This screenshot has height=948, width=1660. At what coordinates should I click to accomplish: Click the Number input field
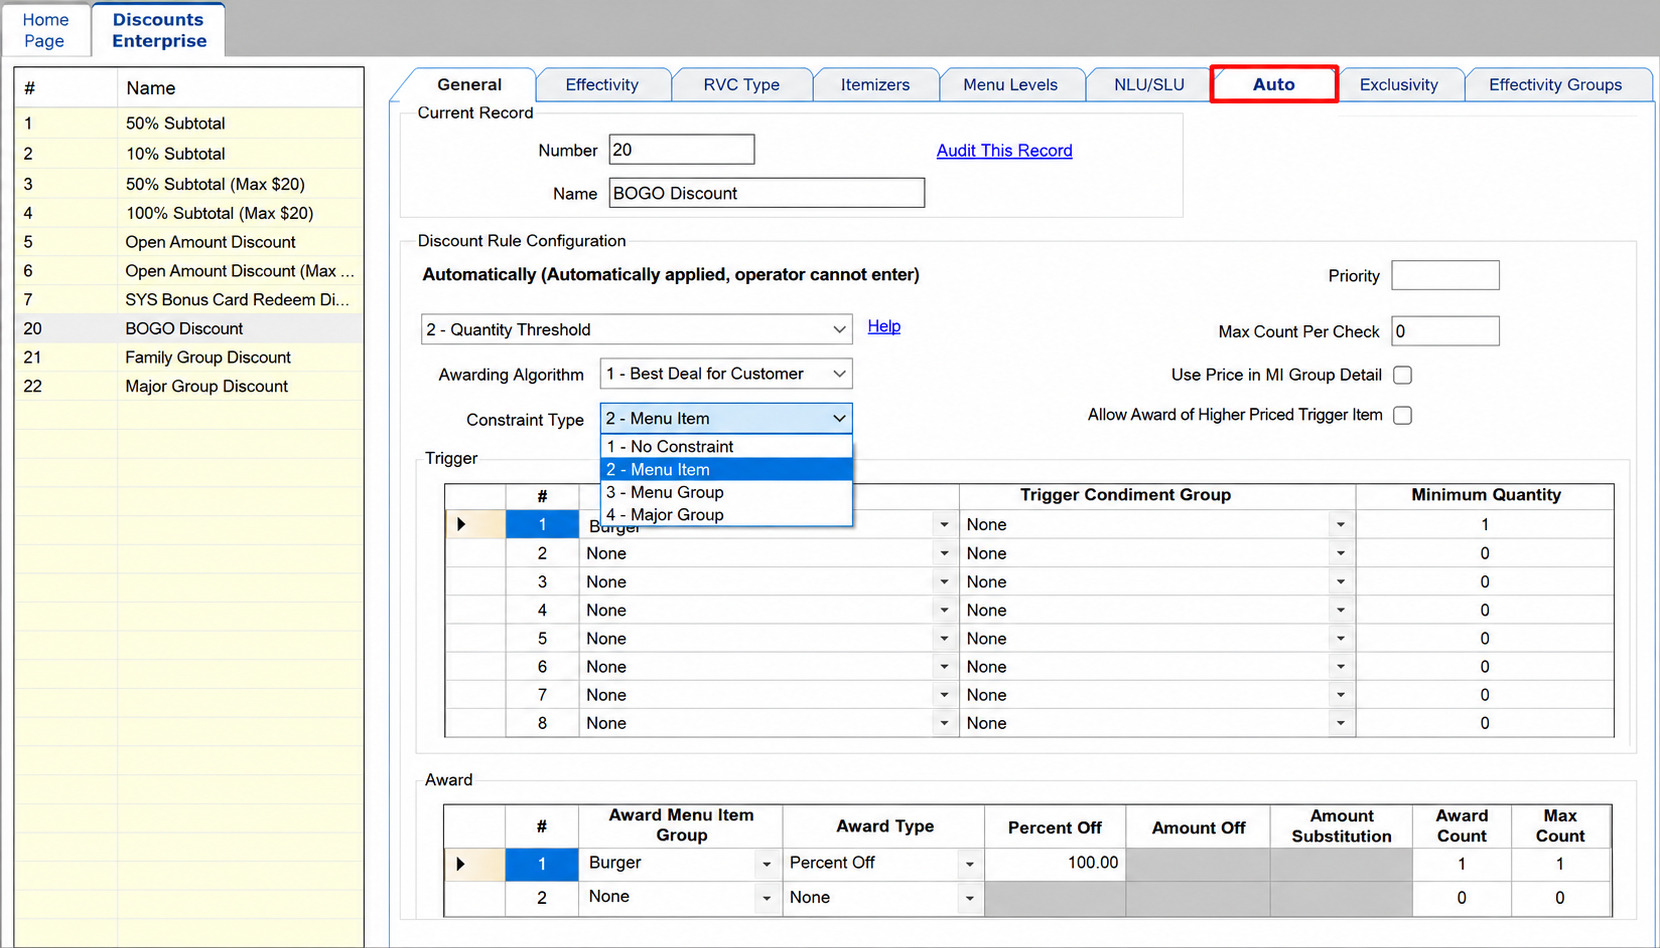click(681, 150)
